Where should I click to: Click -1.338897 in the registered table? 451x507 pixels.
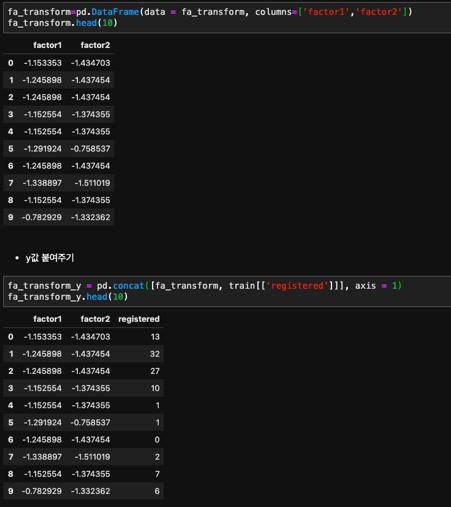[x=42, y=457]
